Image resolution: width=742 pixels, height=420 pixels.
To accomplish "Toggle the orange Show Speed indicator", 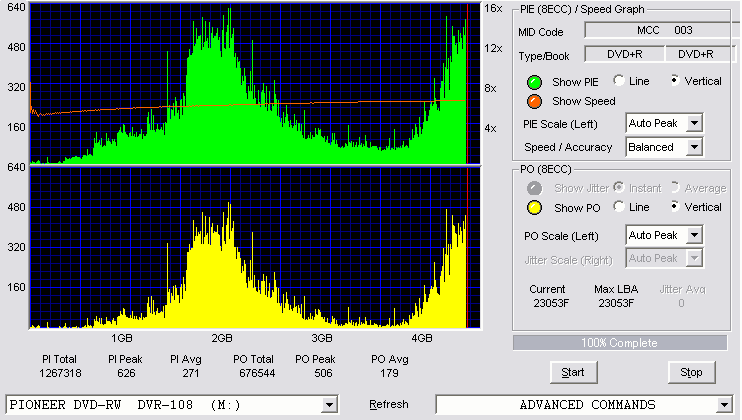I will (x=534, y=101).
